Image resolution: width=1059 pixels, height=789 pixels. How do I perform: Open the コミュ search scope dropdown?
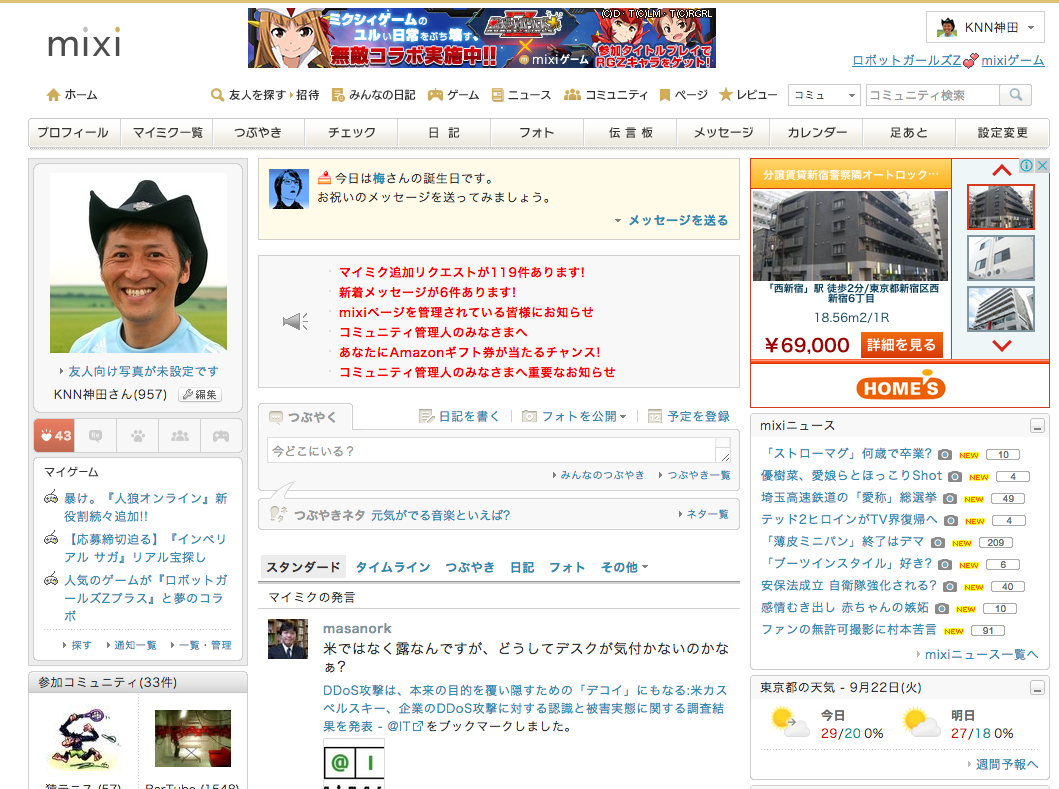click(x=824, y=95)
